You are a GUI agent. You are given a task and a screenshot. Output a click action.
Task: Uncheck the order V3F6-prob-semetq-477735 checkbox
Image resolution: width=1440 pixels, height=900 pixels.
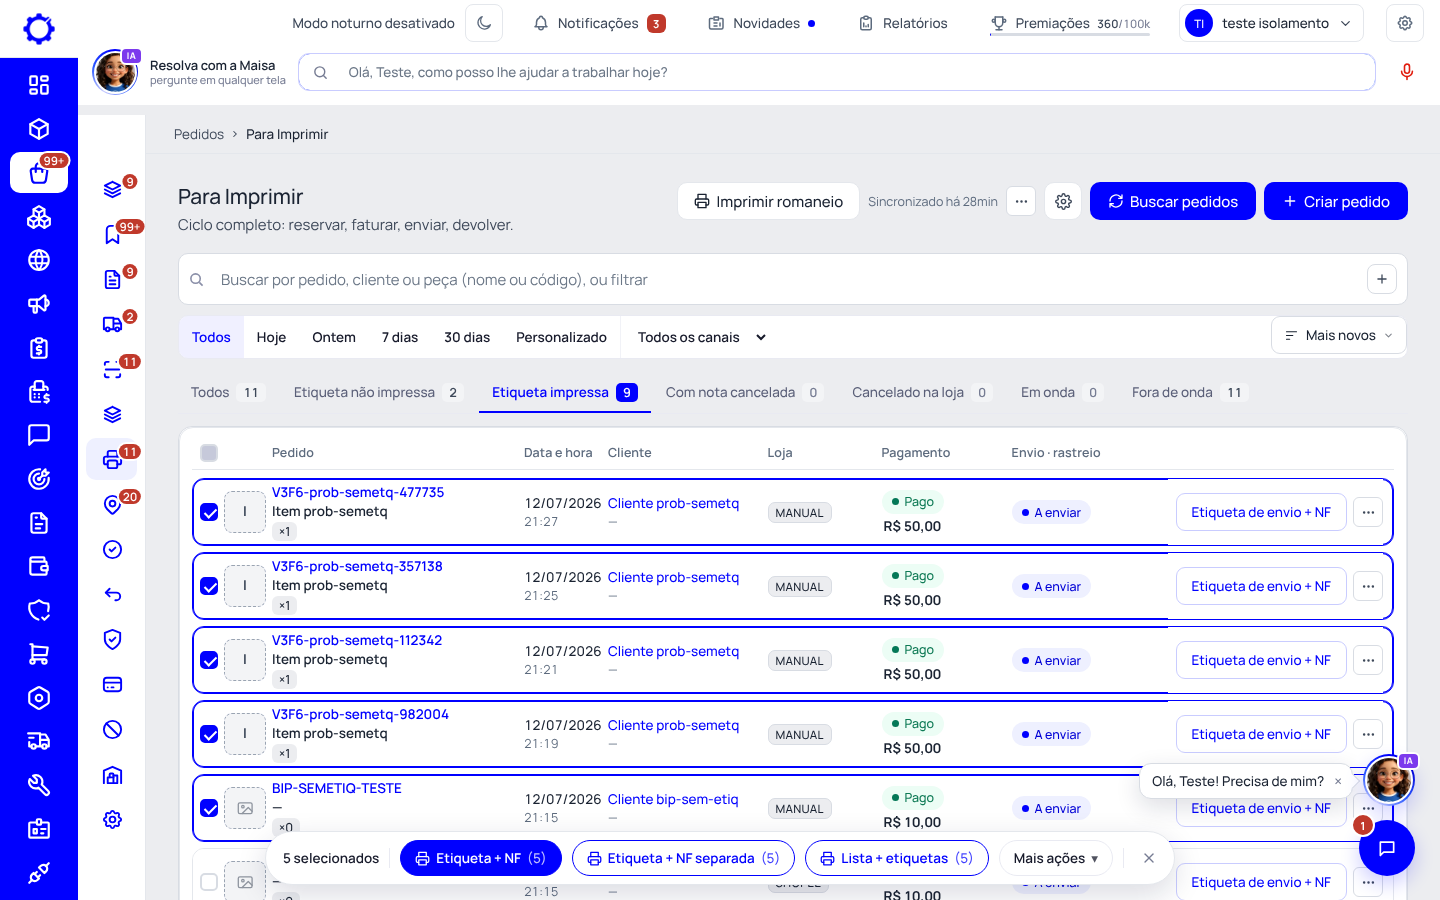click(x=209, y=512)
